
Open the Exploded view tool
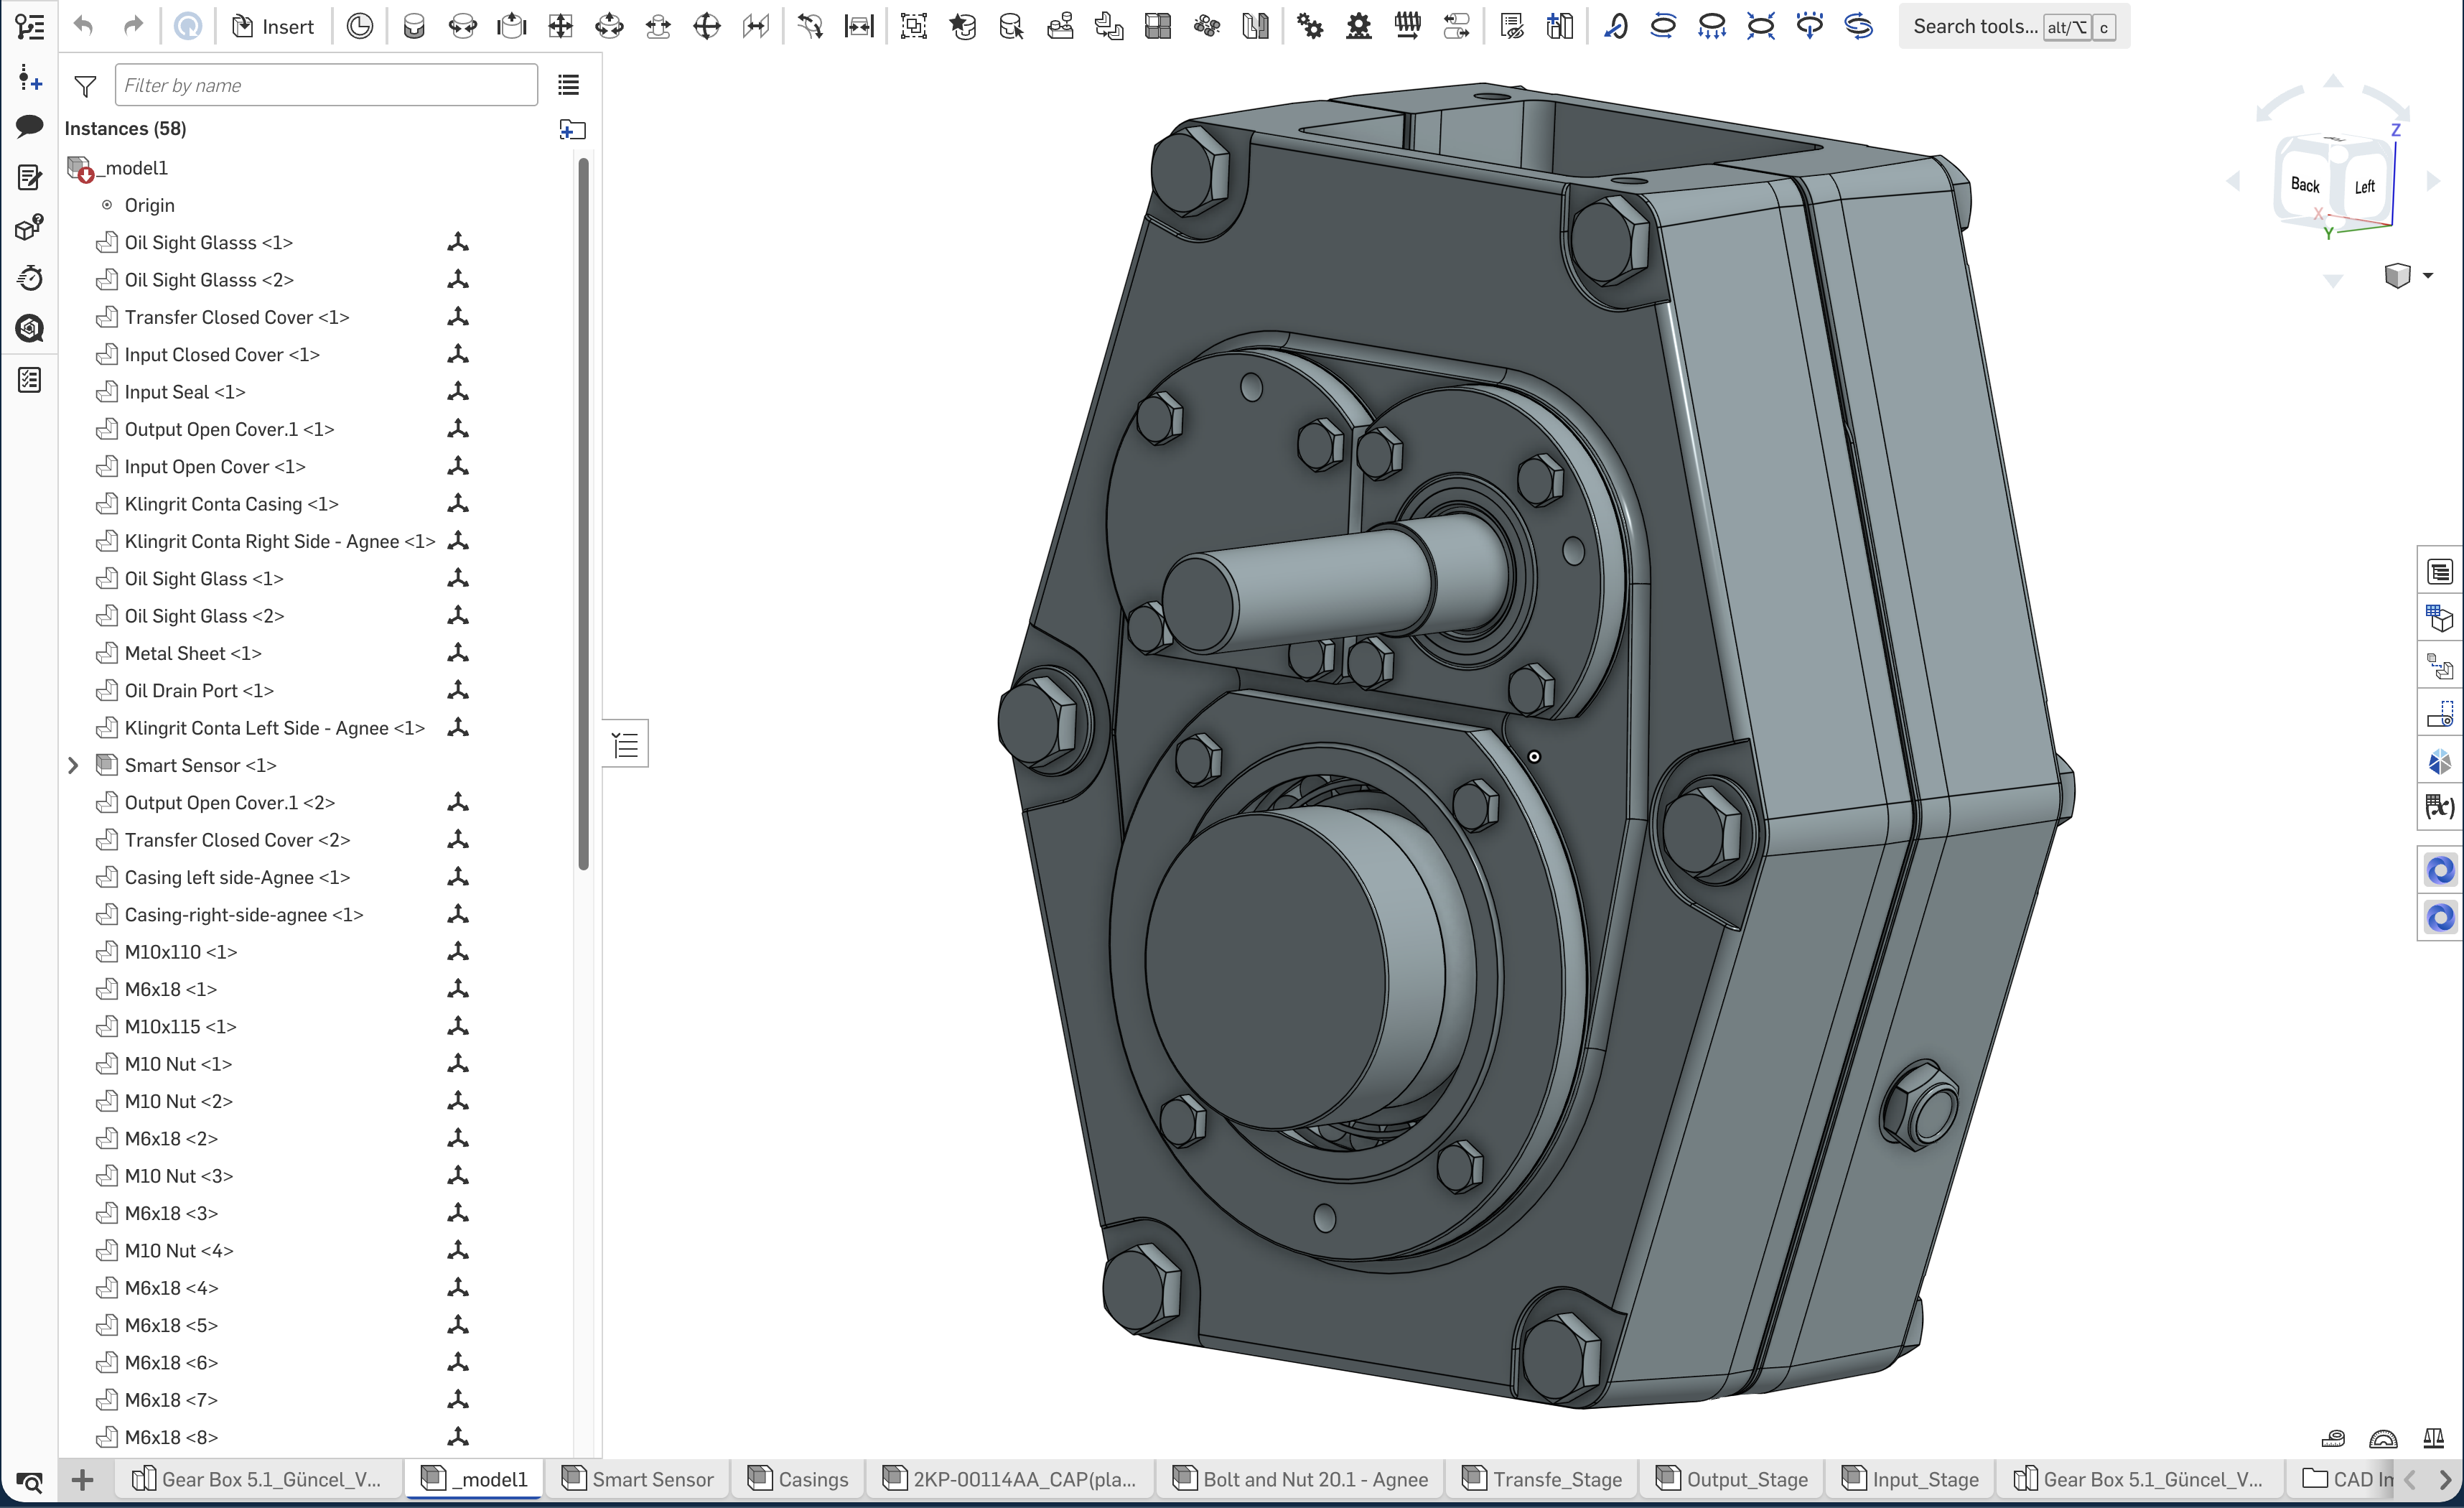click(1561, 26)
